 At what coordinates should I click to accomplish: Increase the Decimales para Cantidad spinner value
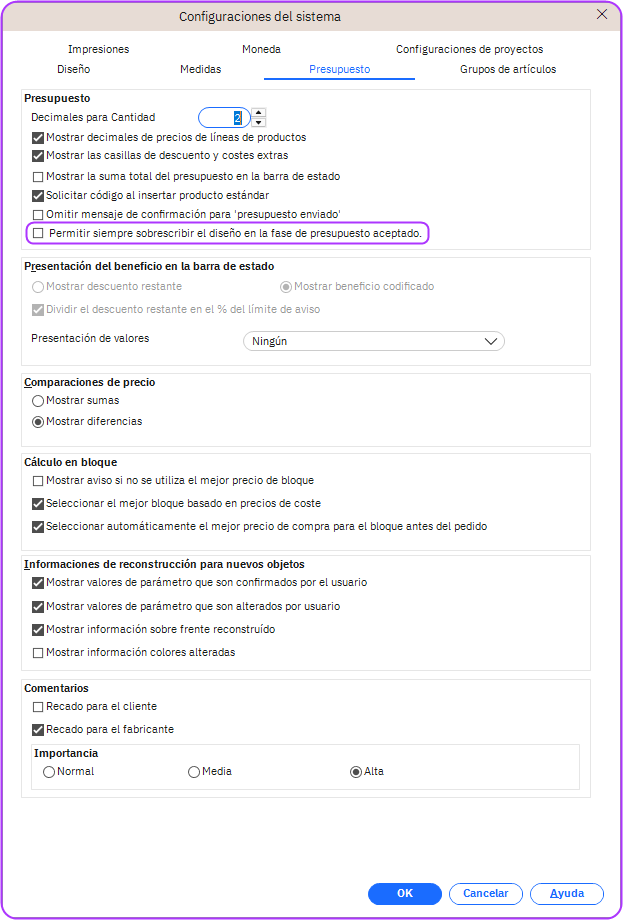pyautogui.click(x=259, y=112)
